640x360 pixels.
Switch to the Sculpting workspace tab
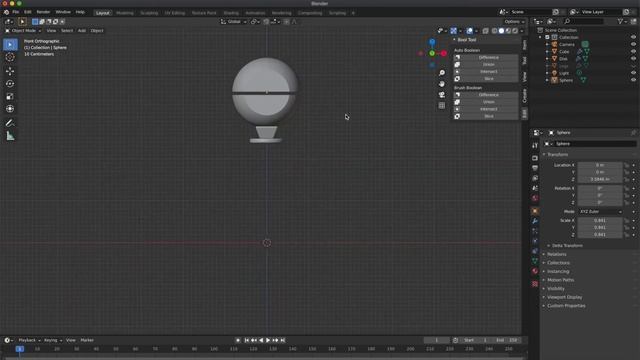click(x=149, y=13)
